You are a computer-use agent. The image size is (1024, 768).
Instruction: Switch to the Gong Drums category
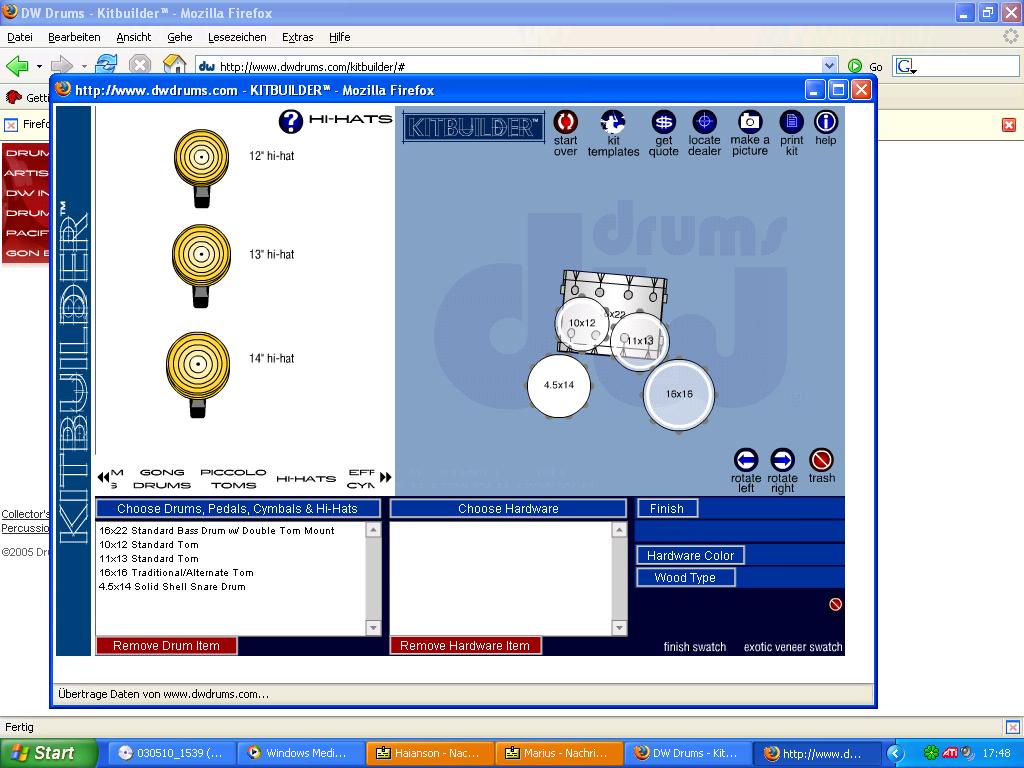coord(162,479)
